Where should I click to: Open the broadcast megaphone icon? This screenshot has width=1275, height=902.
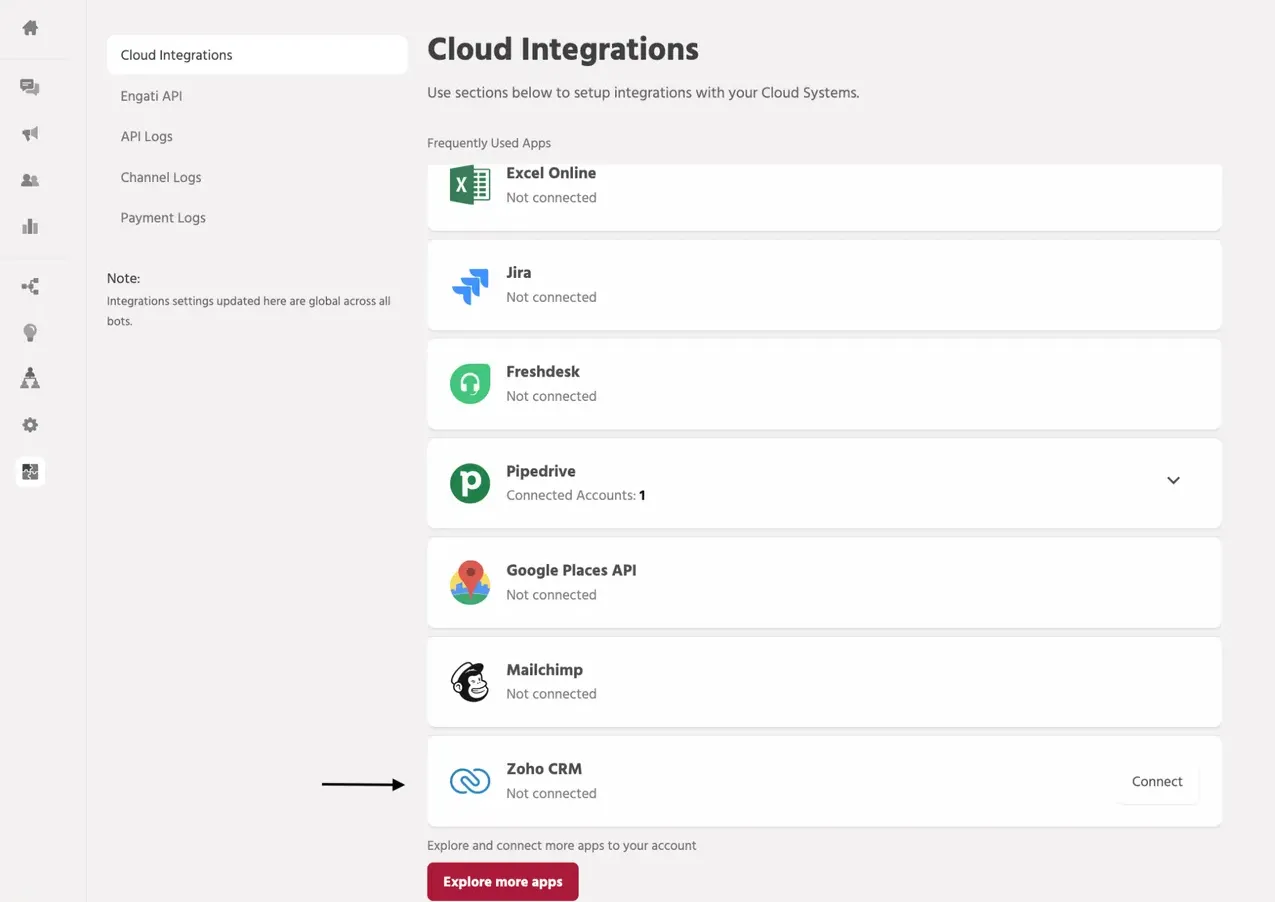pos(30,134)
